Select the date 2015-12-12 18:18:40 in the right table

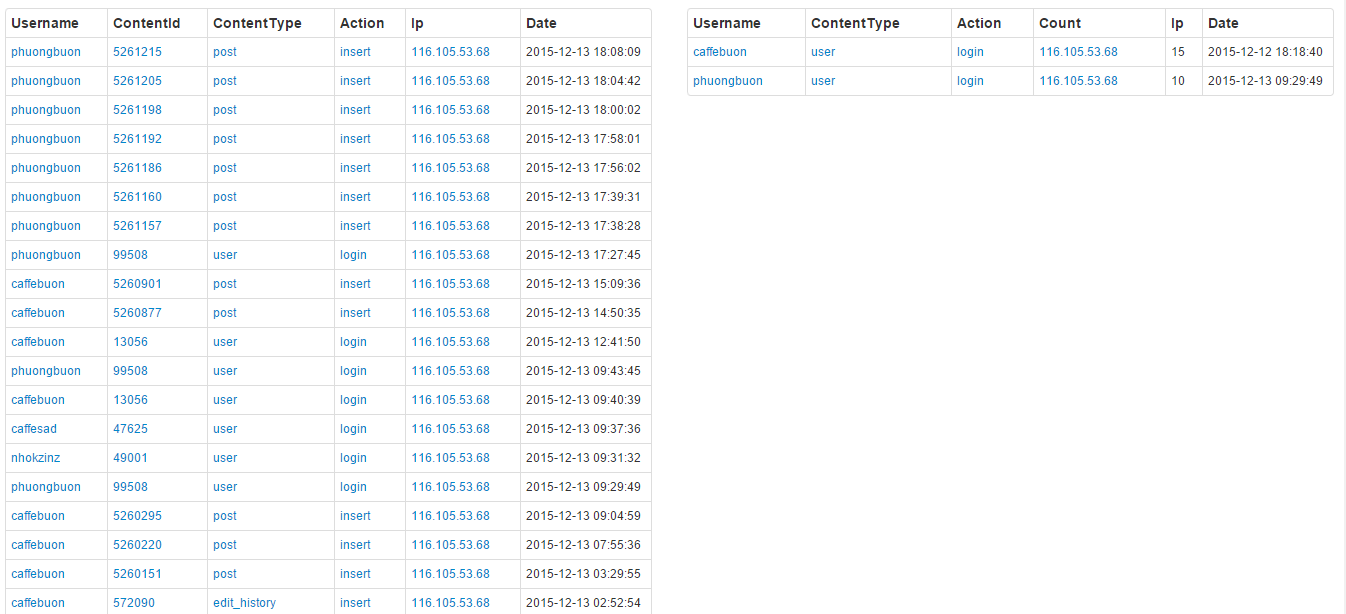(1265, 52)
